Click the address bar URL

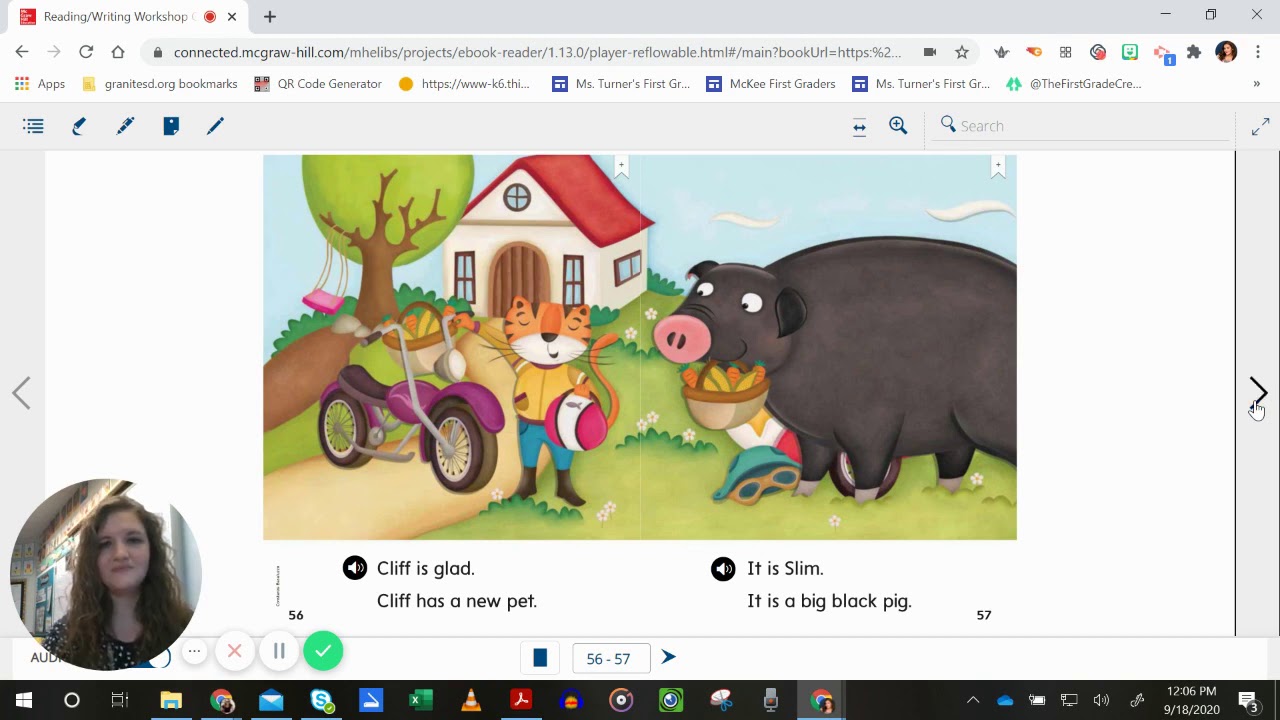click(x=537, y=52)
